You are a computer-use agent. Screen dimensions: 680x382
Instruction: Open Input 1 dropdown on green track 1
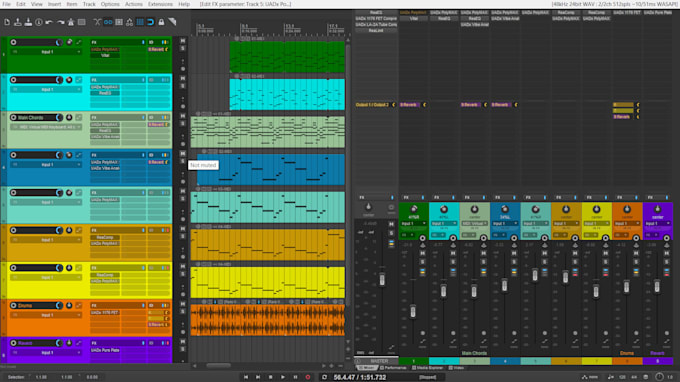pos(47,52)
